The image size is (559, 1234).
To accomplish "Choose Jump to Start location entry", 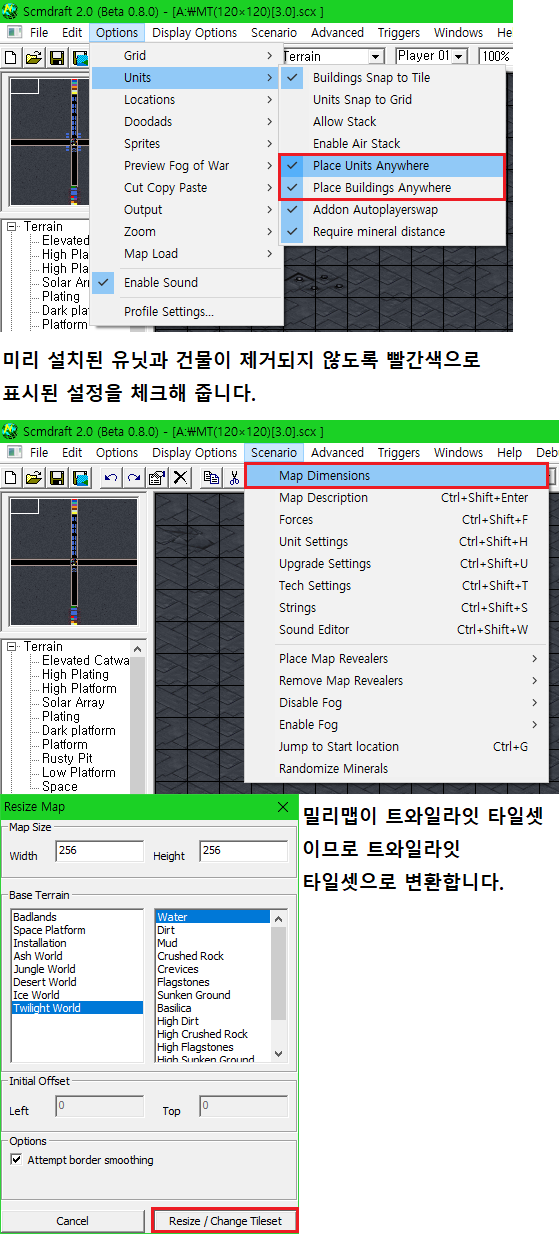I will 397,747.
